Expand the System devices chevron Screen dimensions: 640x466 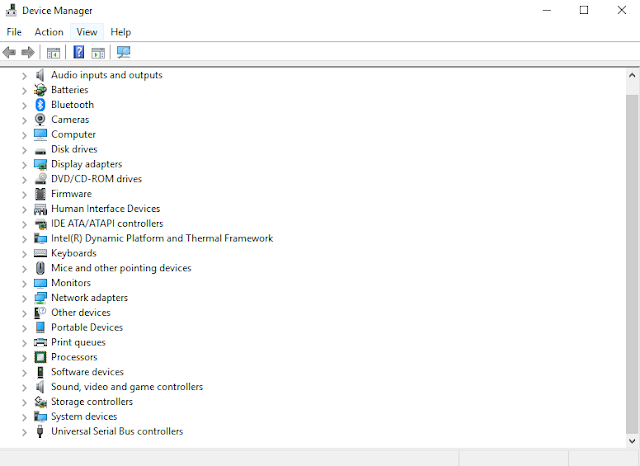pyautogui.click(x=24, y=417)
